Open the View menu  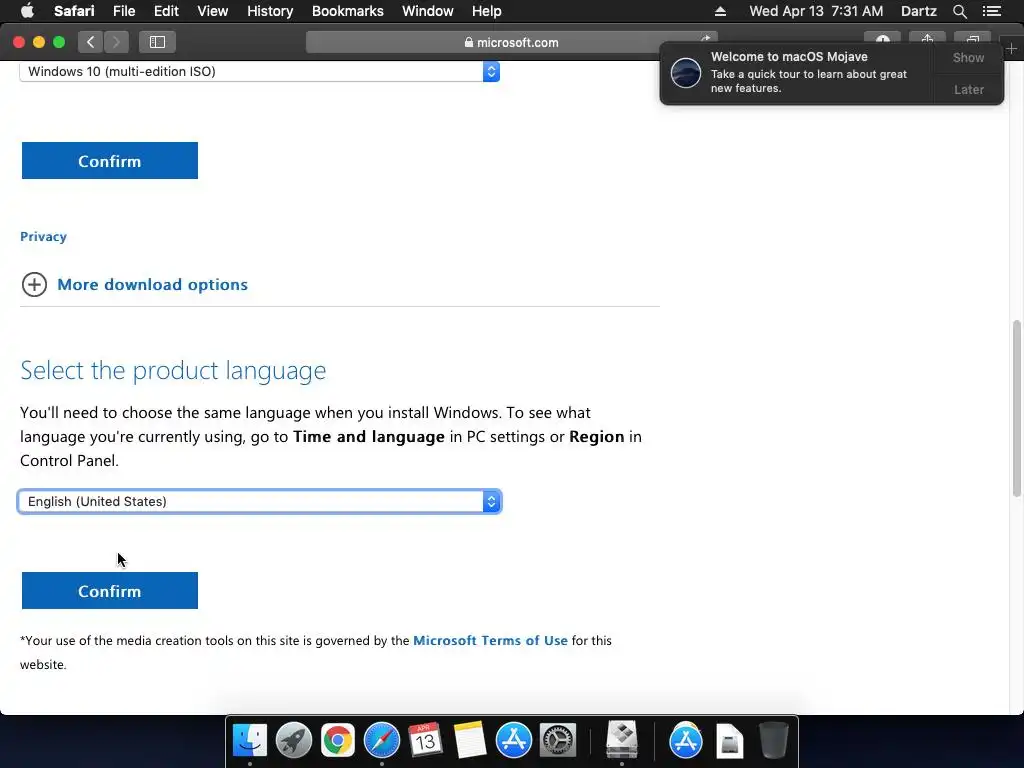tap(212, 11)
